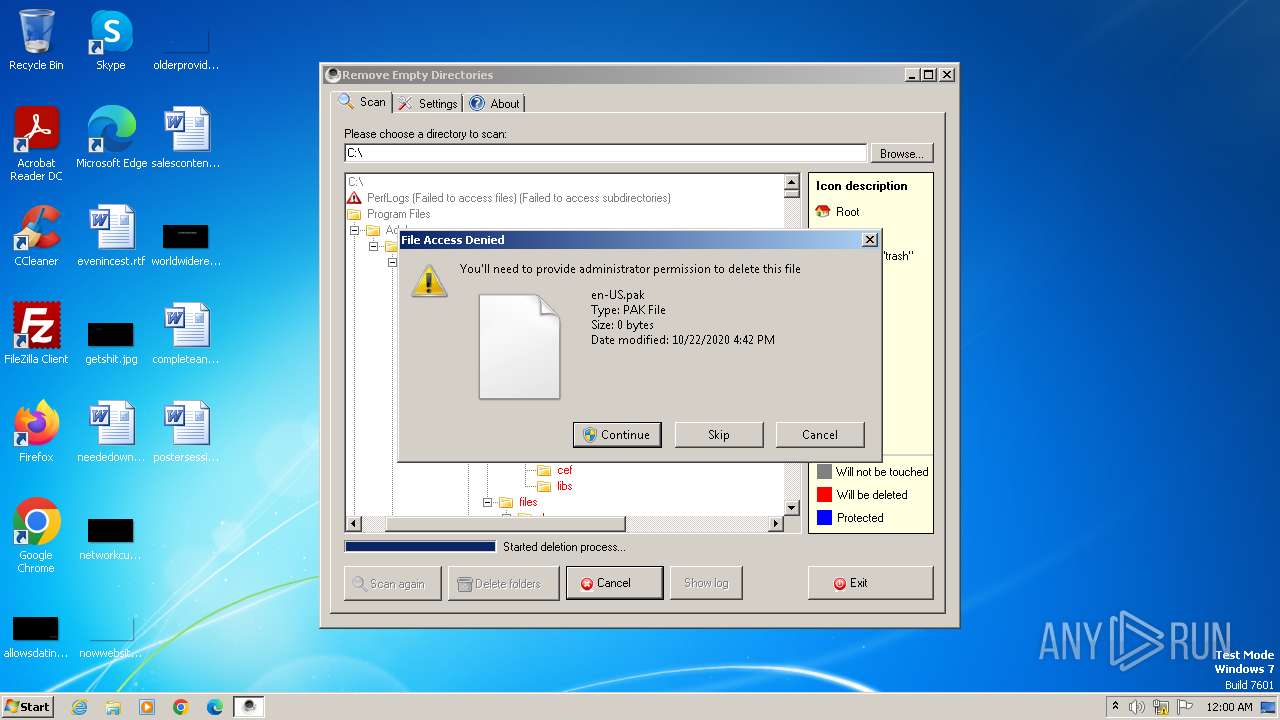Close the File Access Denied dialog
The height and width of the screenshot is (720, 1280).
[x=870, y=240]
